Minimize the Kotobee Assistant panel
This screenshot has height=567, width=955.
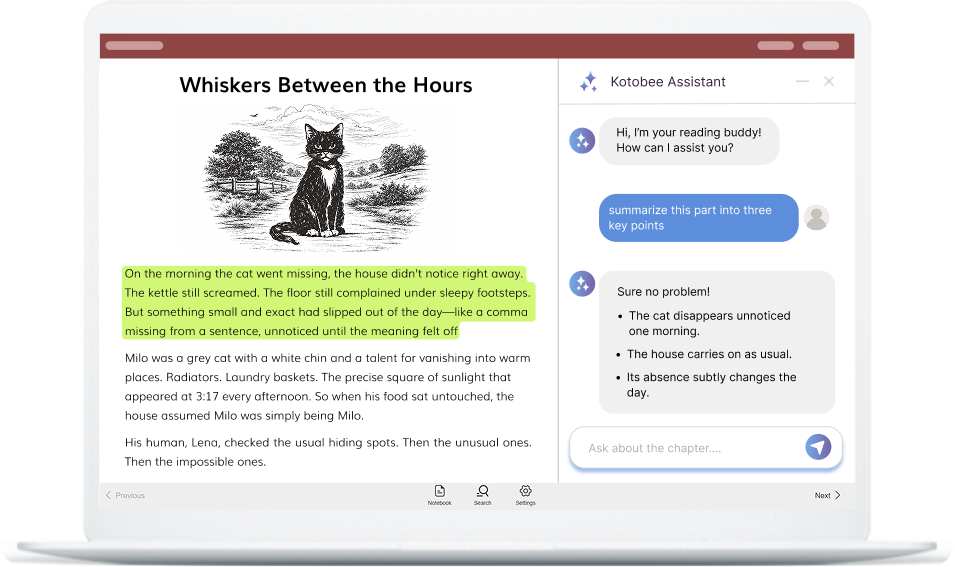coord(802,82)
